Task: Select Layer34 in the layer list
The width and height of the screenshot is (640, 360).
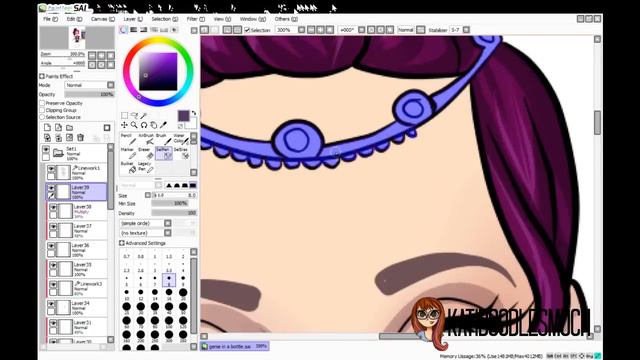Action: pyautogui.click(x=77, y=308)
